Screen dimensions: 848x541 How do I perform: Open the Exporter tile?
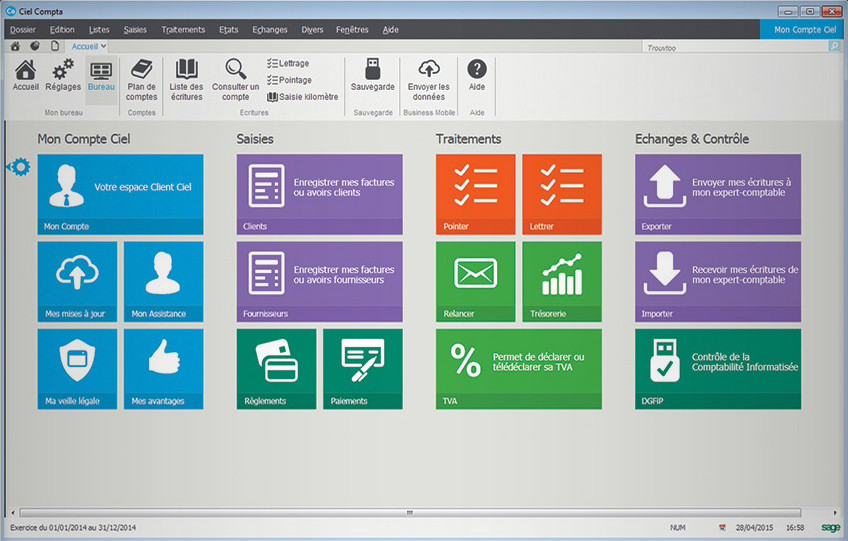coord(718,194)
